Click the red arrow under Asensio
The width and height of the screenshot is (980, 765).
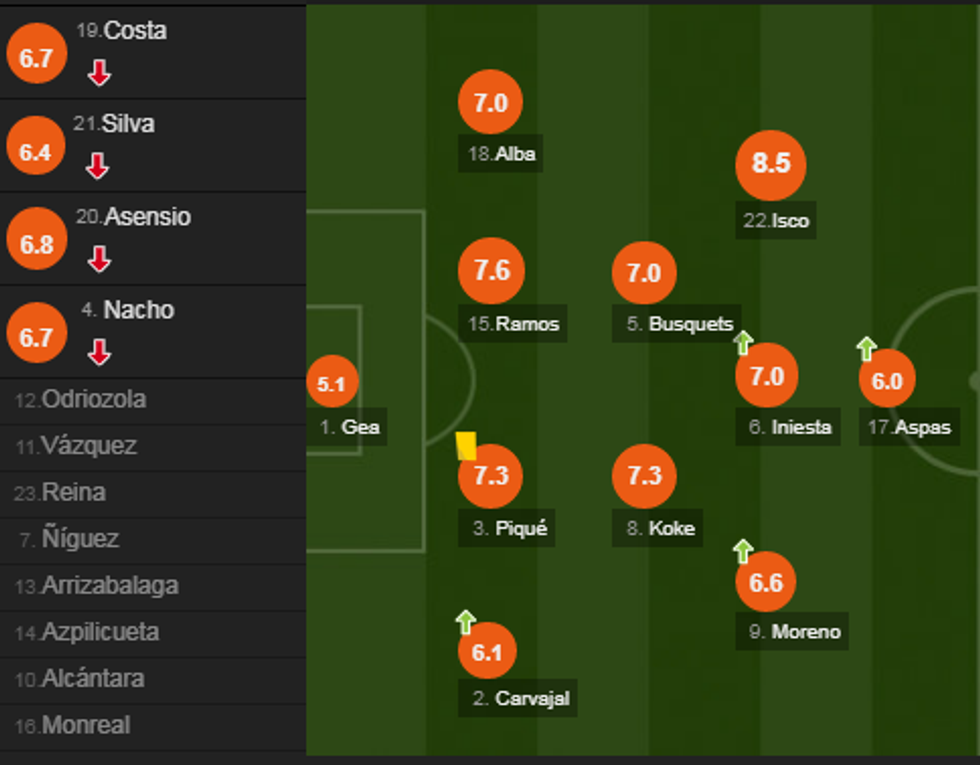pyautogui.click(x=98, y=260)
